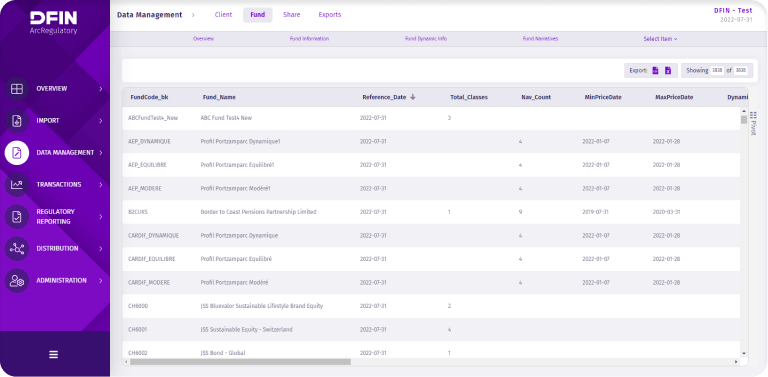The width and height of the screenshot is (768, 377).
Task: Click the Overview grid icon in sidebar
Action: [17, 89]
